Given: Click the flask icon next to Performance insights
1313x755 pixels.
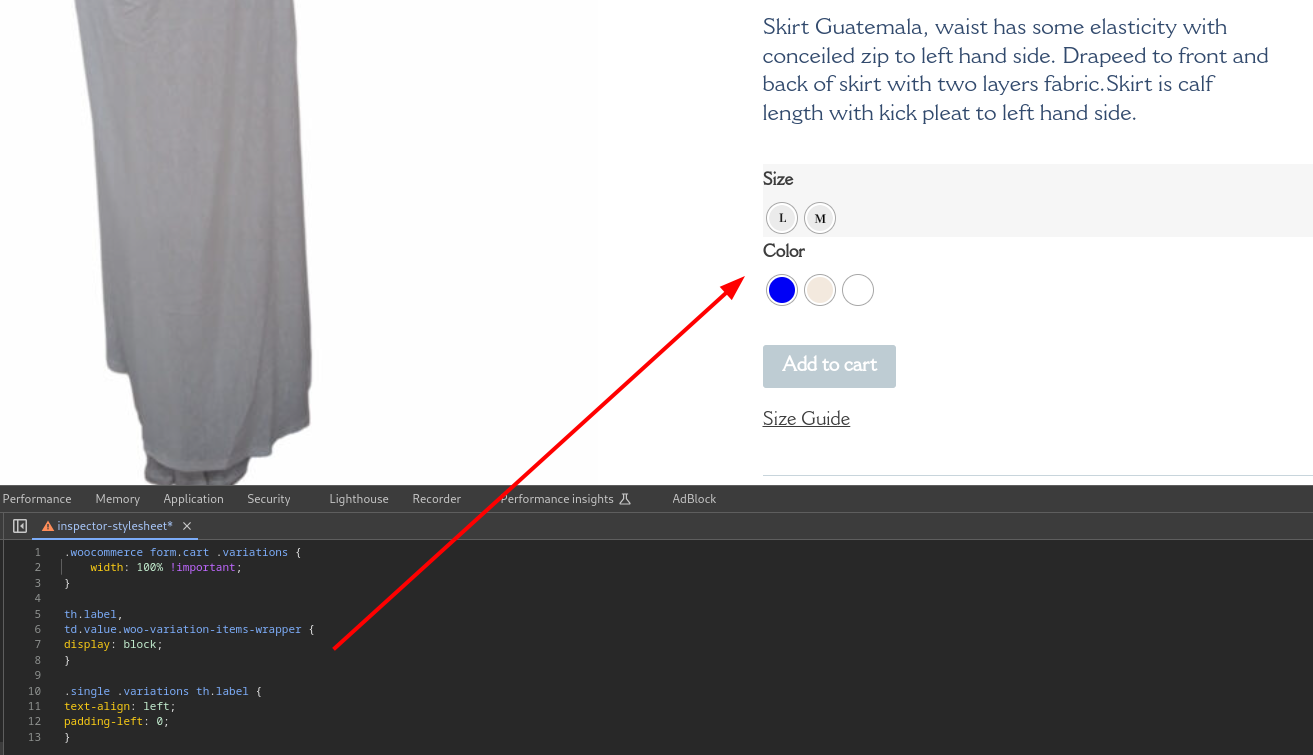Looking at the screenshot, I should (x=625, y=499).
